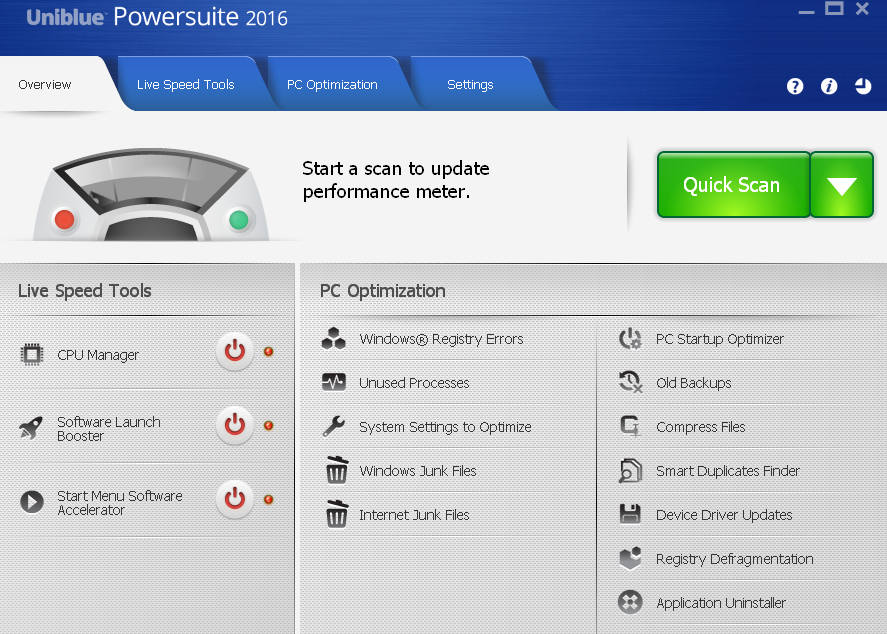Open the PC Optimization tab
887x634 pixels.
pos(332,85)
